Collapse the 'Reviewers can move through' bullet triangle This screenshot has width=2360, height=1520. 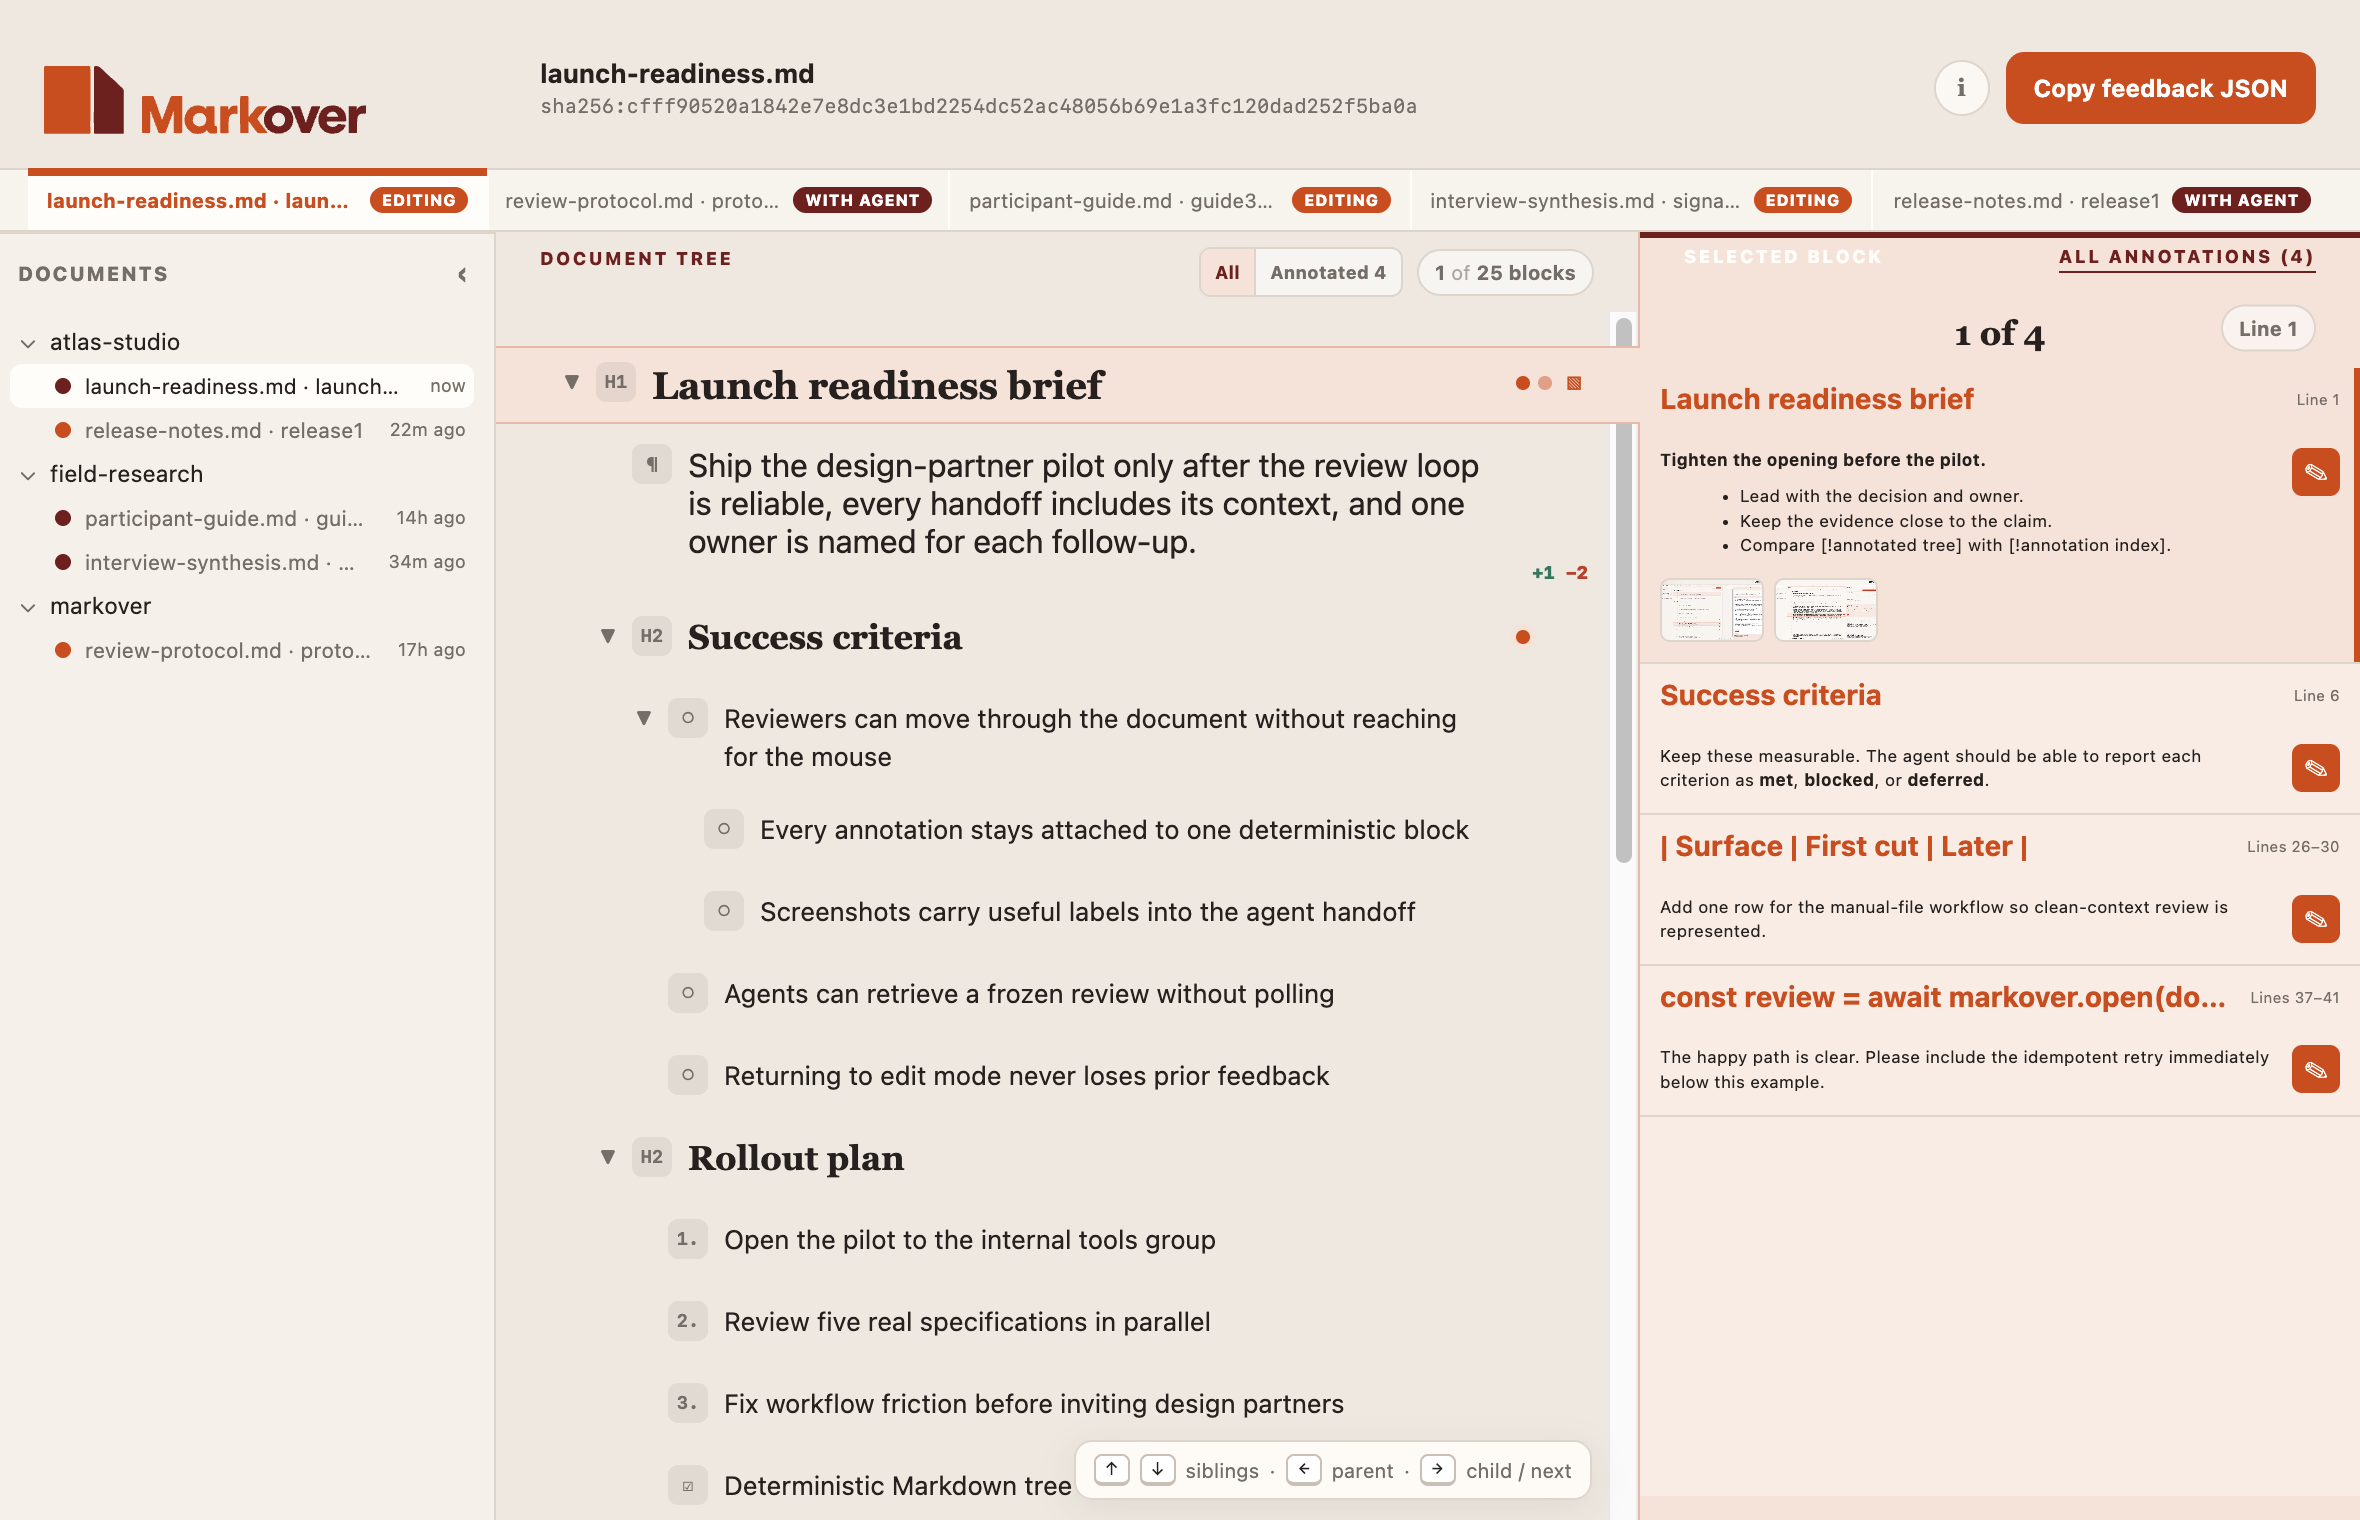pyautogui.click(x=644, y=718)
